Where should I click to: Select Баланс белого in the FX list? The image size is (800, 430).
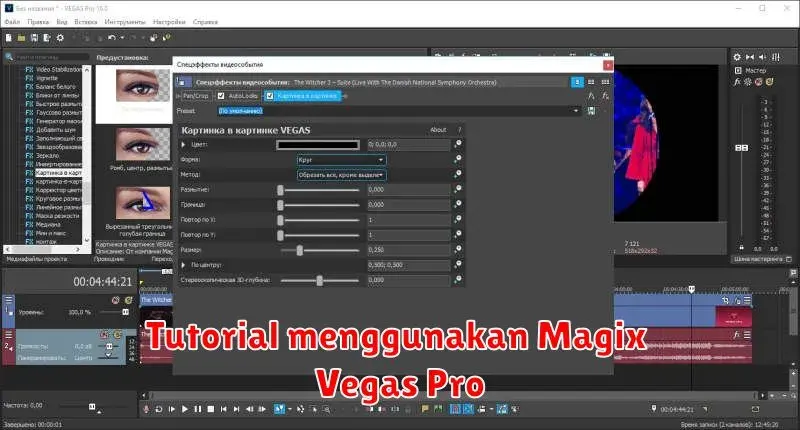[55, 87]
